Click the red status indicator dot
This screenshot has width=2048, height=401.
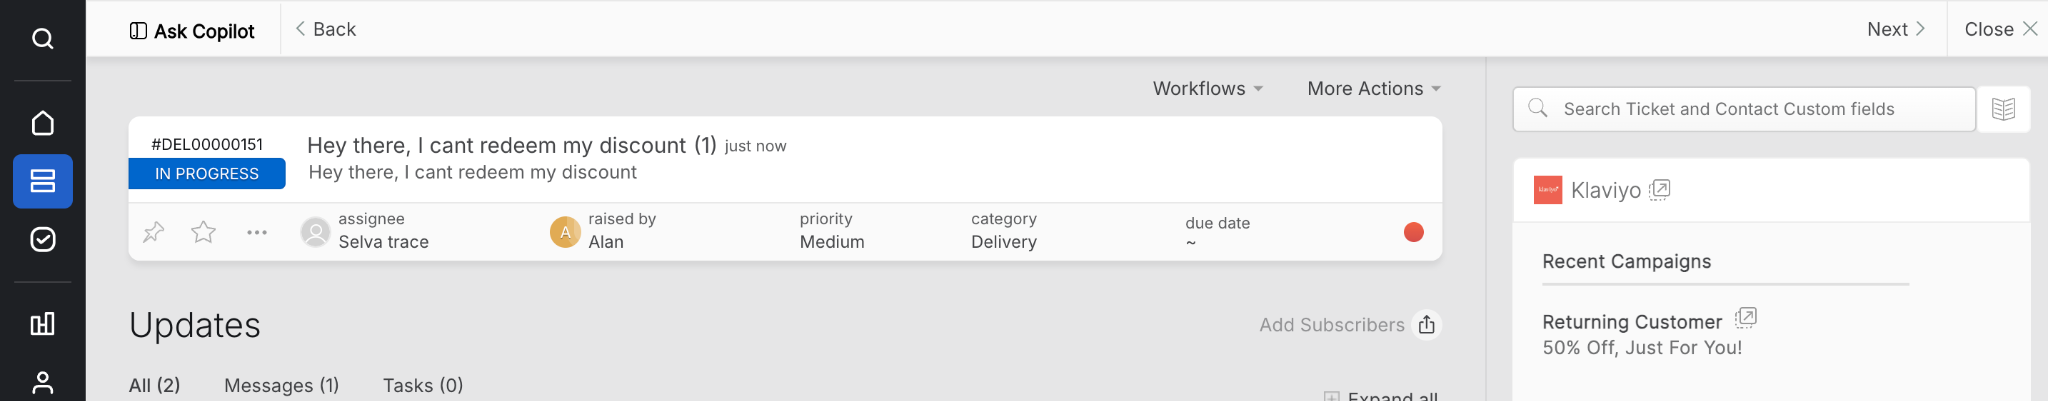1414,232
